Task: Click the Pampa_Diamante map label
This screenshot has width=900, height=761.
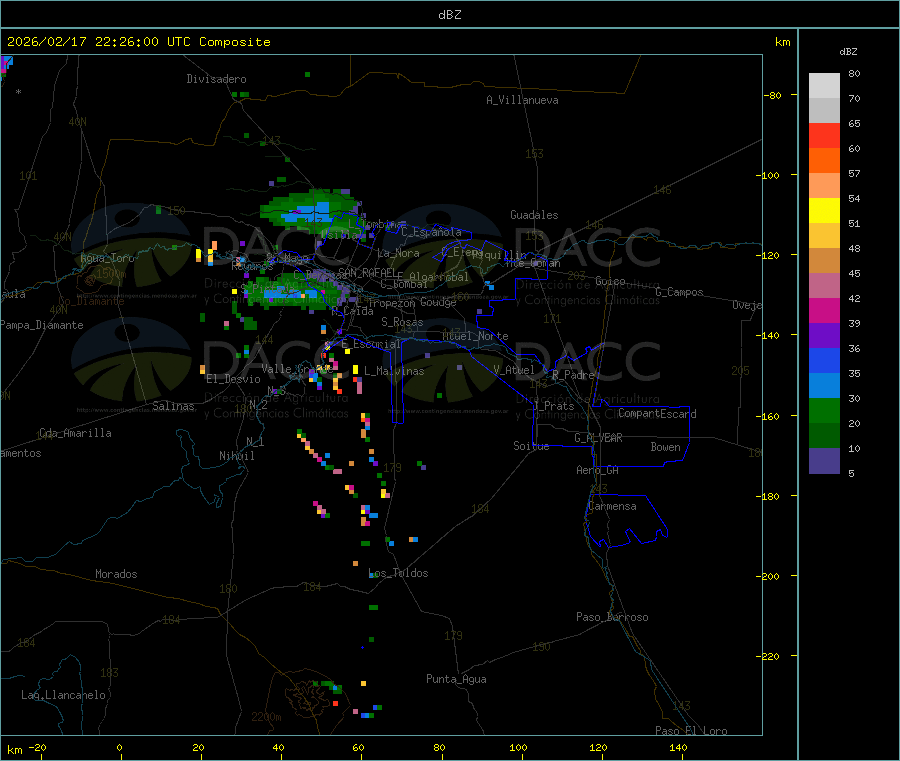Action: [42, 325]
